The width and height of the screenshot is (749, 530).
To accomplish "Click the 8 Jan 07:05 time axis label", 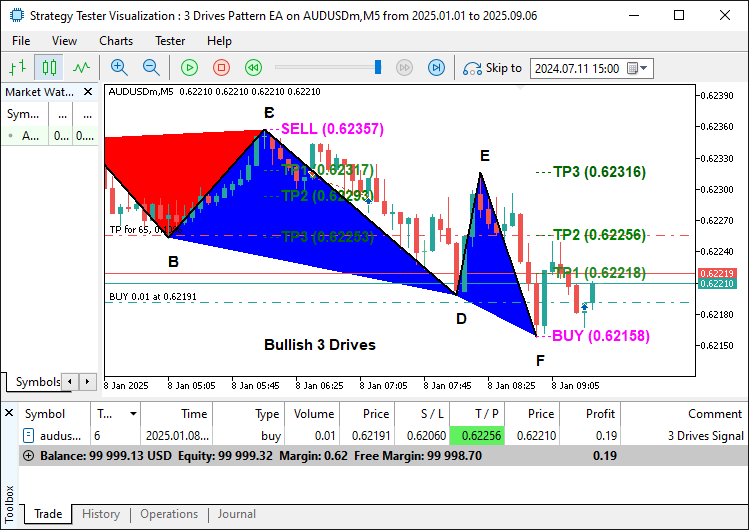I will coord(383,386).
